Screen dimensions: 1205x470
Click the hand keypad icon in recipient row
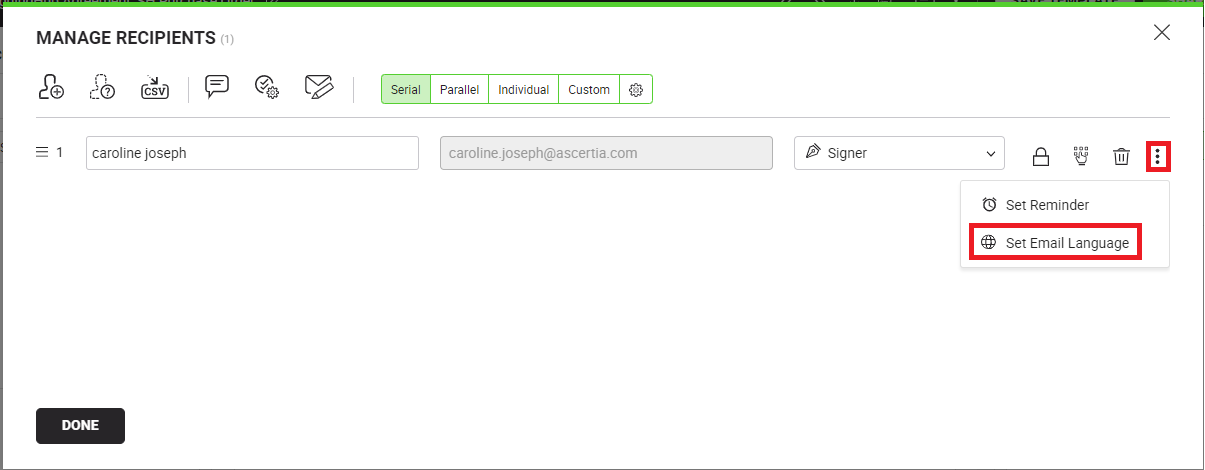tap(1080, 156)
